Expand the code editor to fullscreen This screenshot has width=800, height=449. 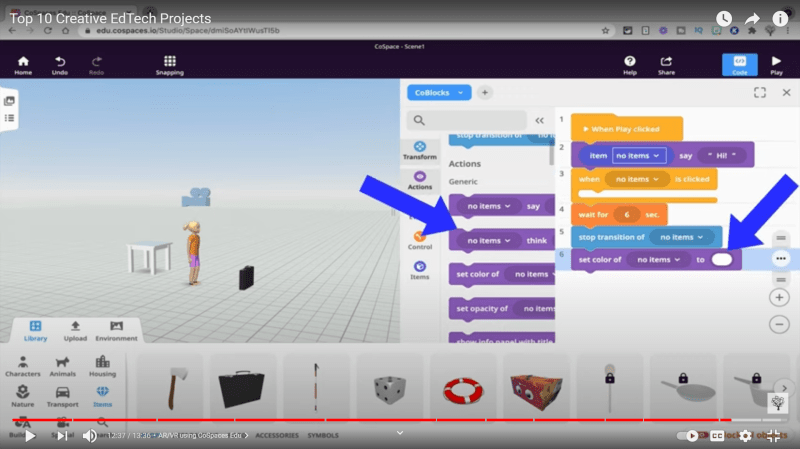tap(760, 92)
